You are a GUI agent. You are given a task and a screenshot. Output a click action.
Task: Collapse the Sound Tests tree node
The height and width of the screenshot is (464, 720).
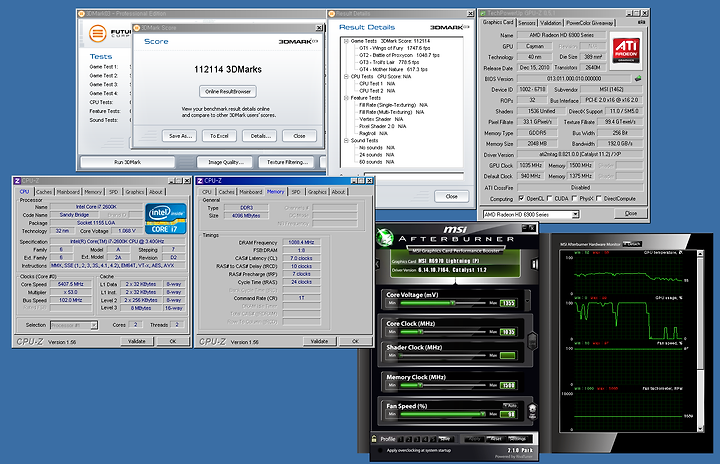click(x=346, y=141)
